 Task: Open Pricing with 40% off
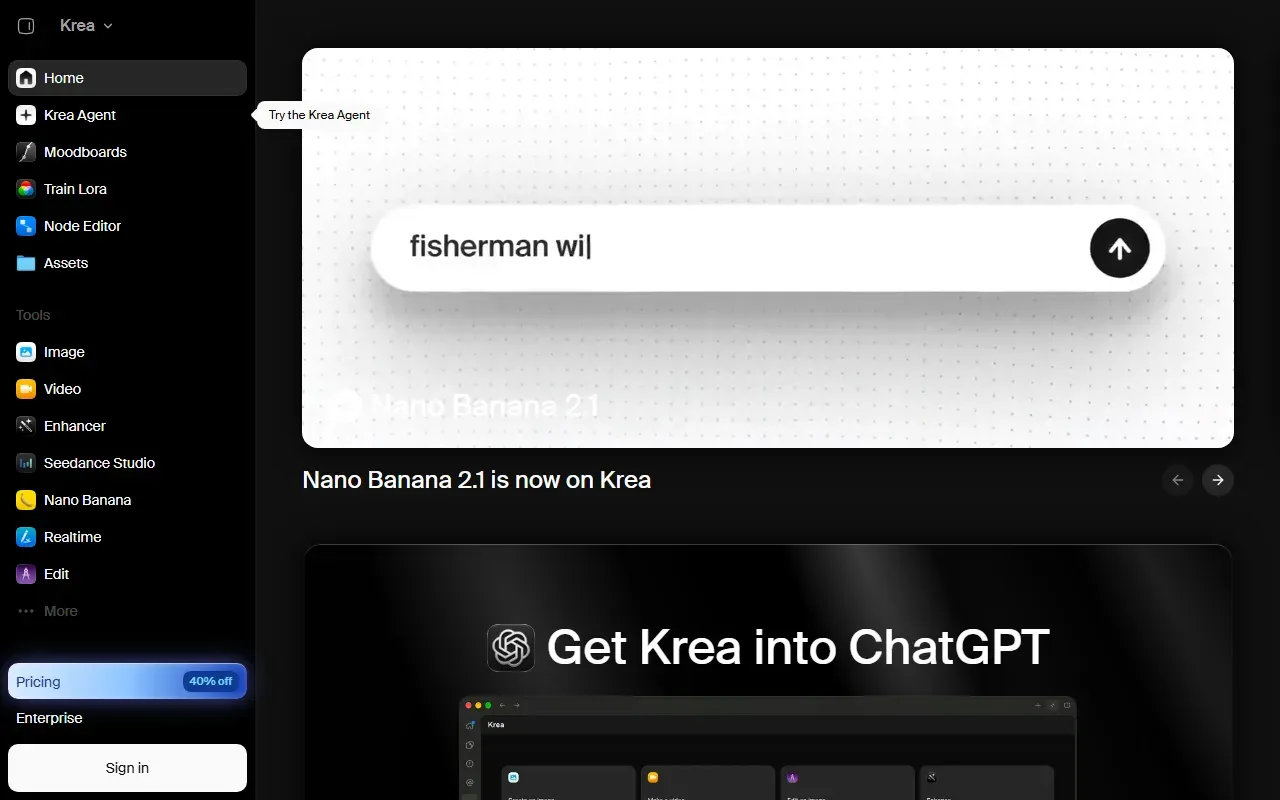tap(127, 681)
